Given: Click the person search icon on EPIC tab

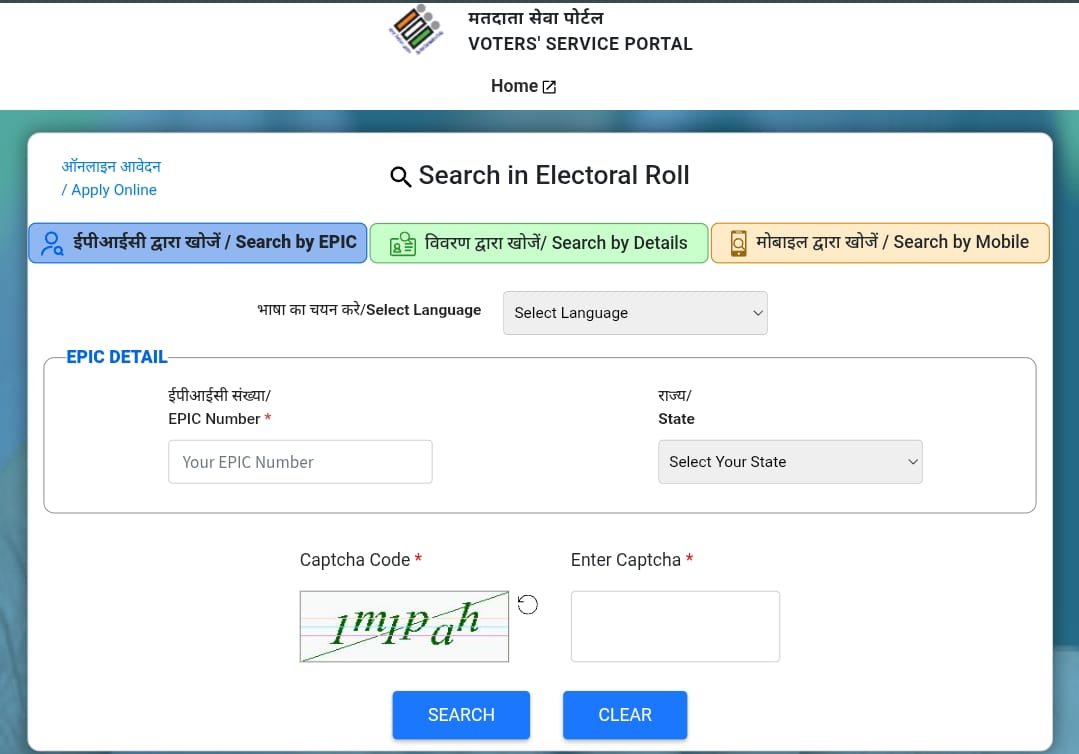Looking at the screenshot, I should [x=53, y=243].
